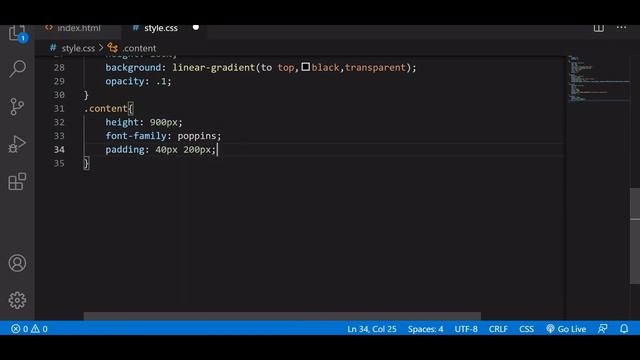The height and width of the screenshot is (360, 640).
Task: Click the unsaved dot on style.css tab
Action: click(196, 28)
